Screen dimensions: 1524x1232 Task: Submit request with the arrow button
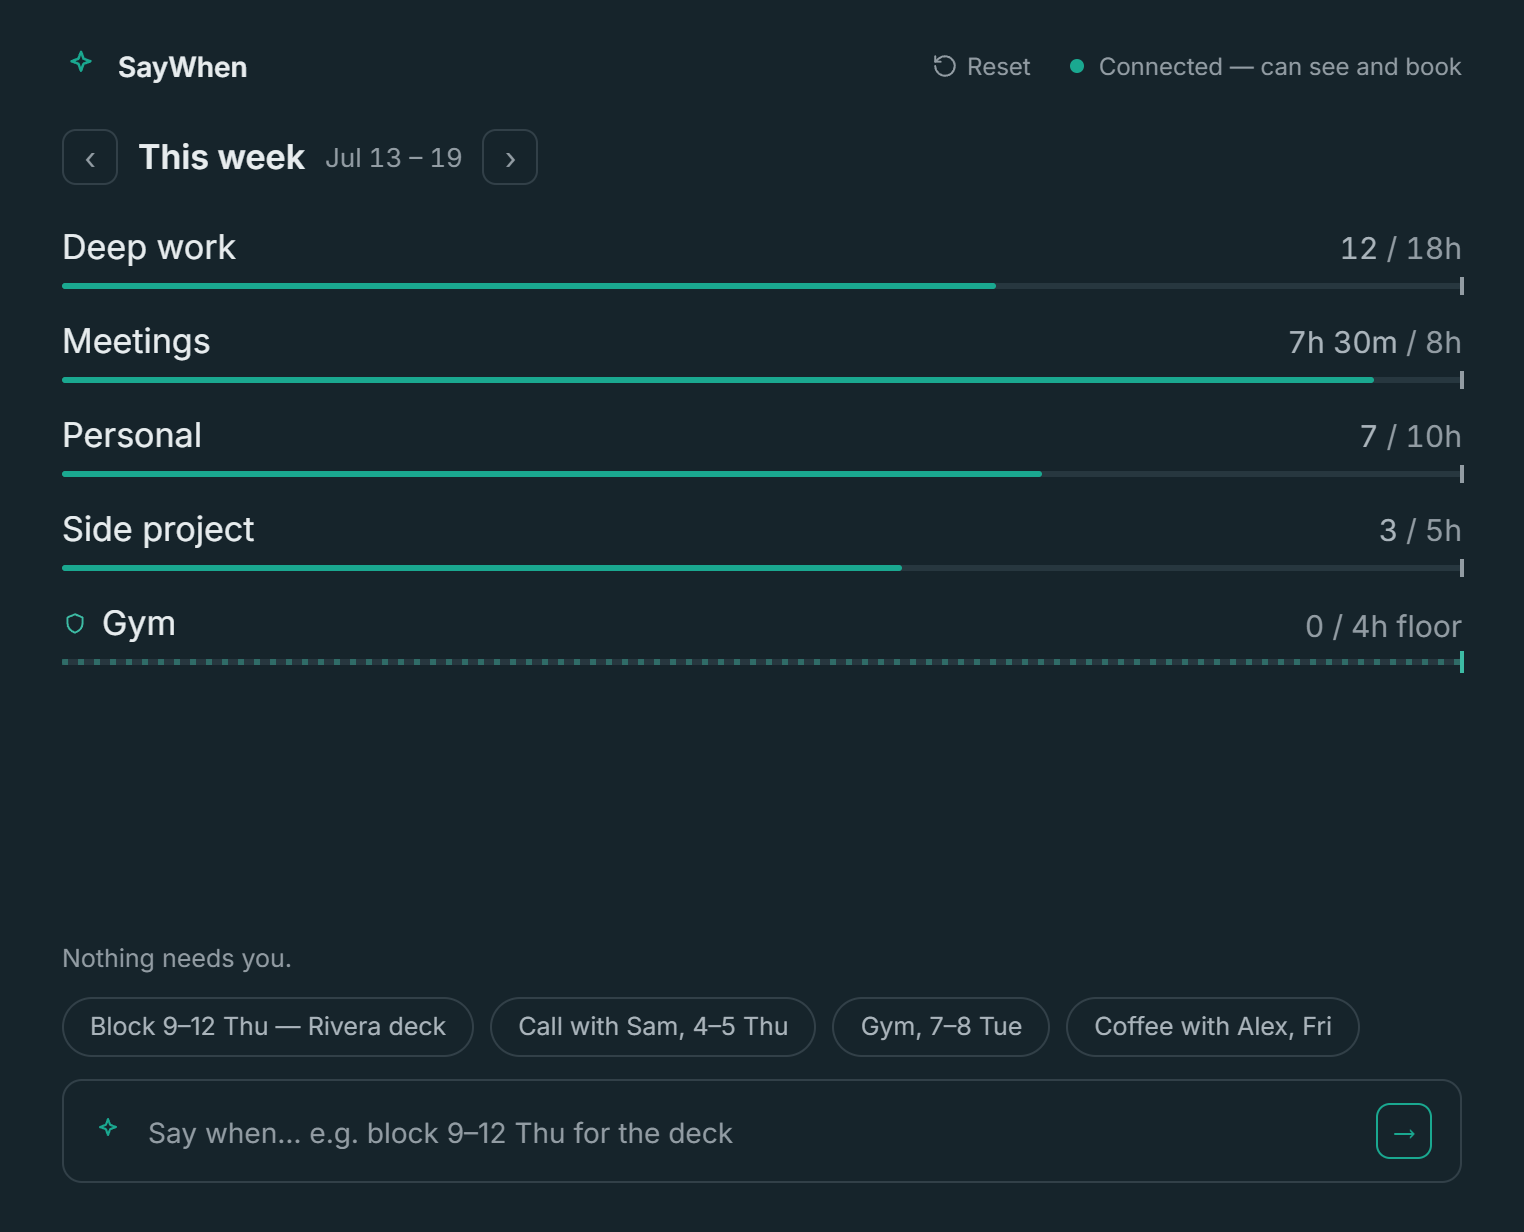click(x=1404, y=1131)
